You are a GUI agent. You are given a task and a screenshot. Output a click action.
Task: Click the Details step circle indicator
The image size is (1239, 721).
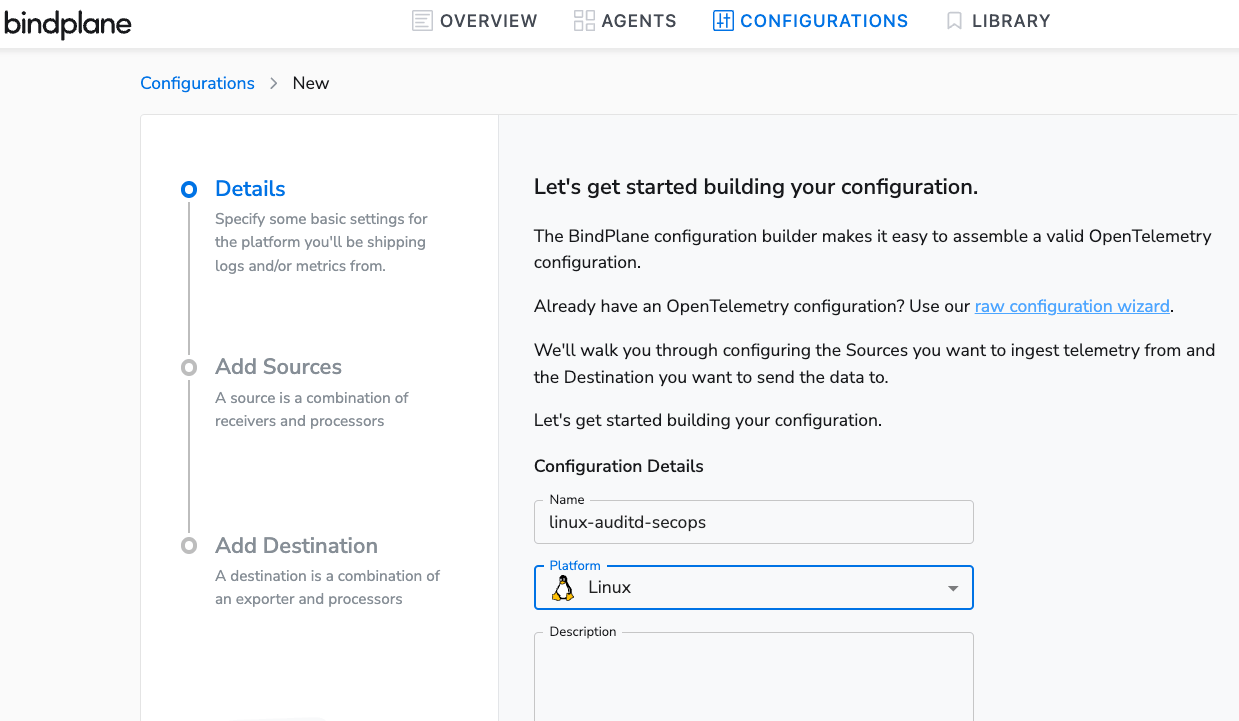click(188, 189)
